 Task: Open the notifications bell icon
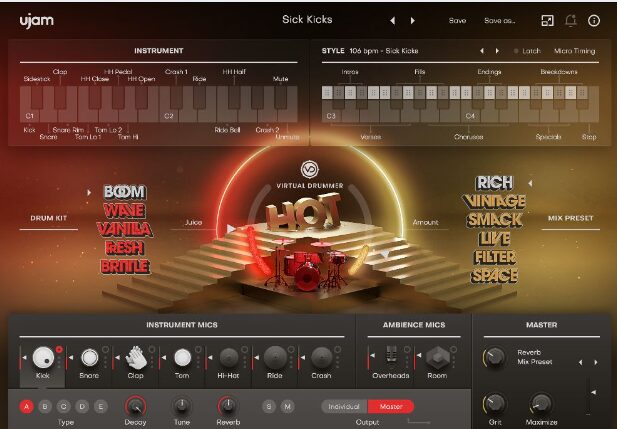click(571, 20)
